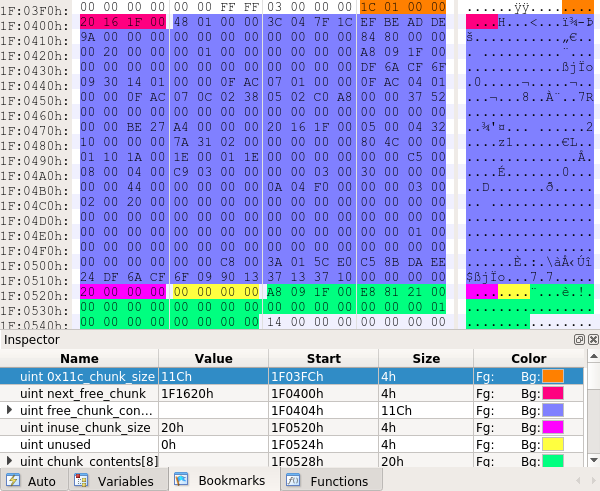Click start address 1F0524h cell
The height and width of the screenshot is (491, 600).
297,444
